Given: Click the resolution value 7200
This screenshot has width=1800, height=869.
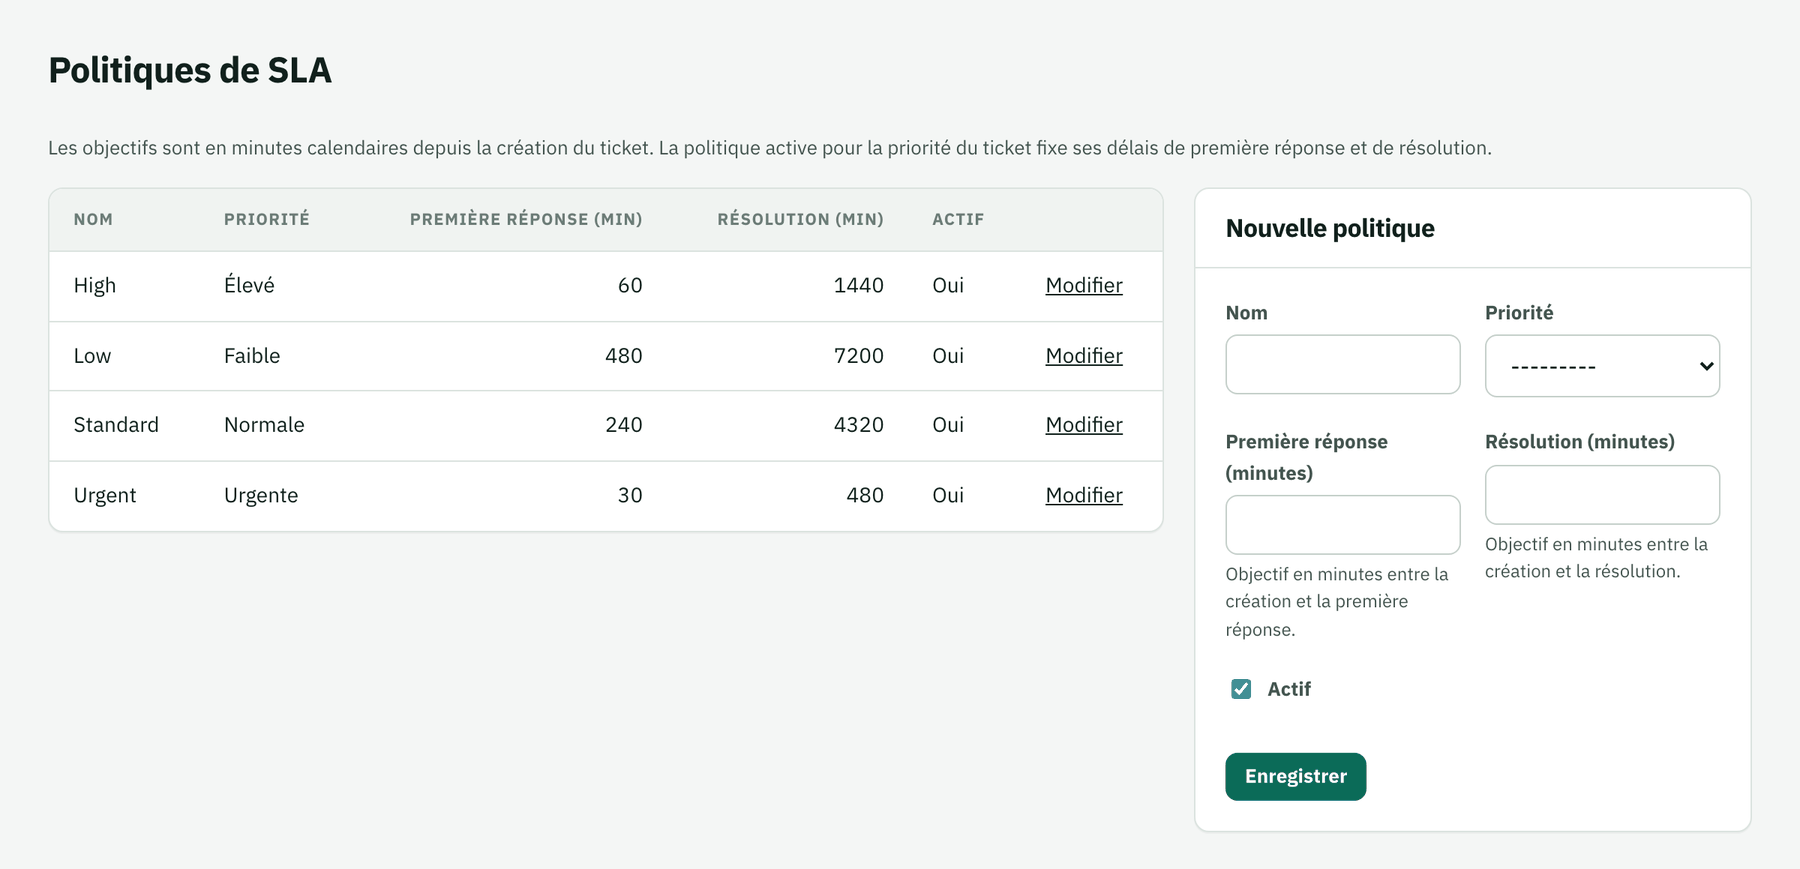Looking at the screenshot, I should 859,356.
